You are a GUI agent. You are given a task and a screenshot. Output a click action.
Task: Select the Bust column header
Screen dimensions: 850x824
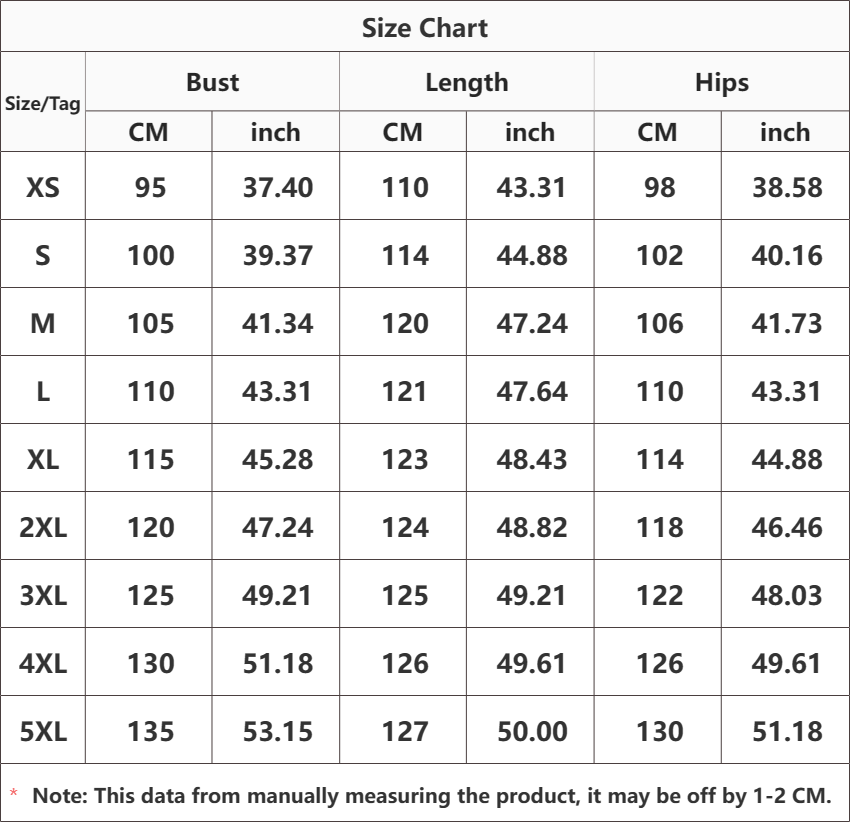click(x=212, y=82)
